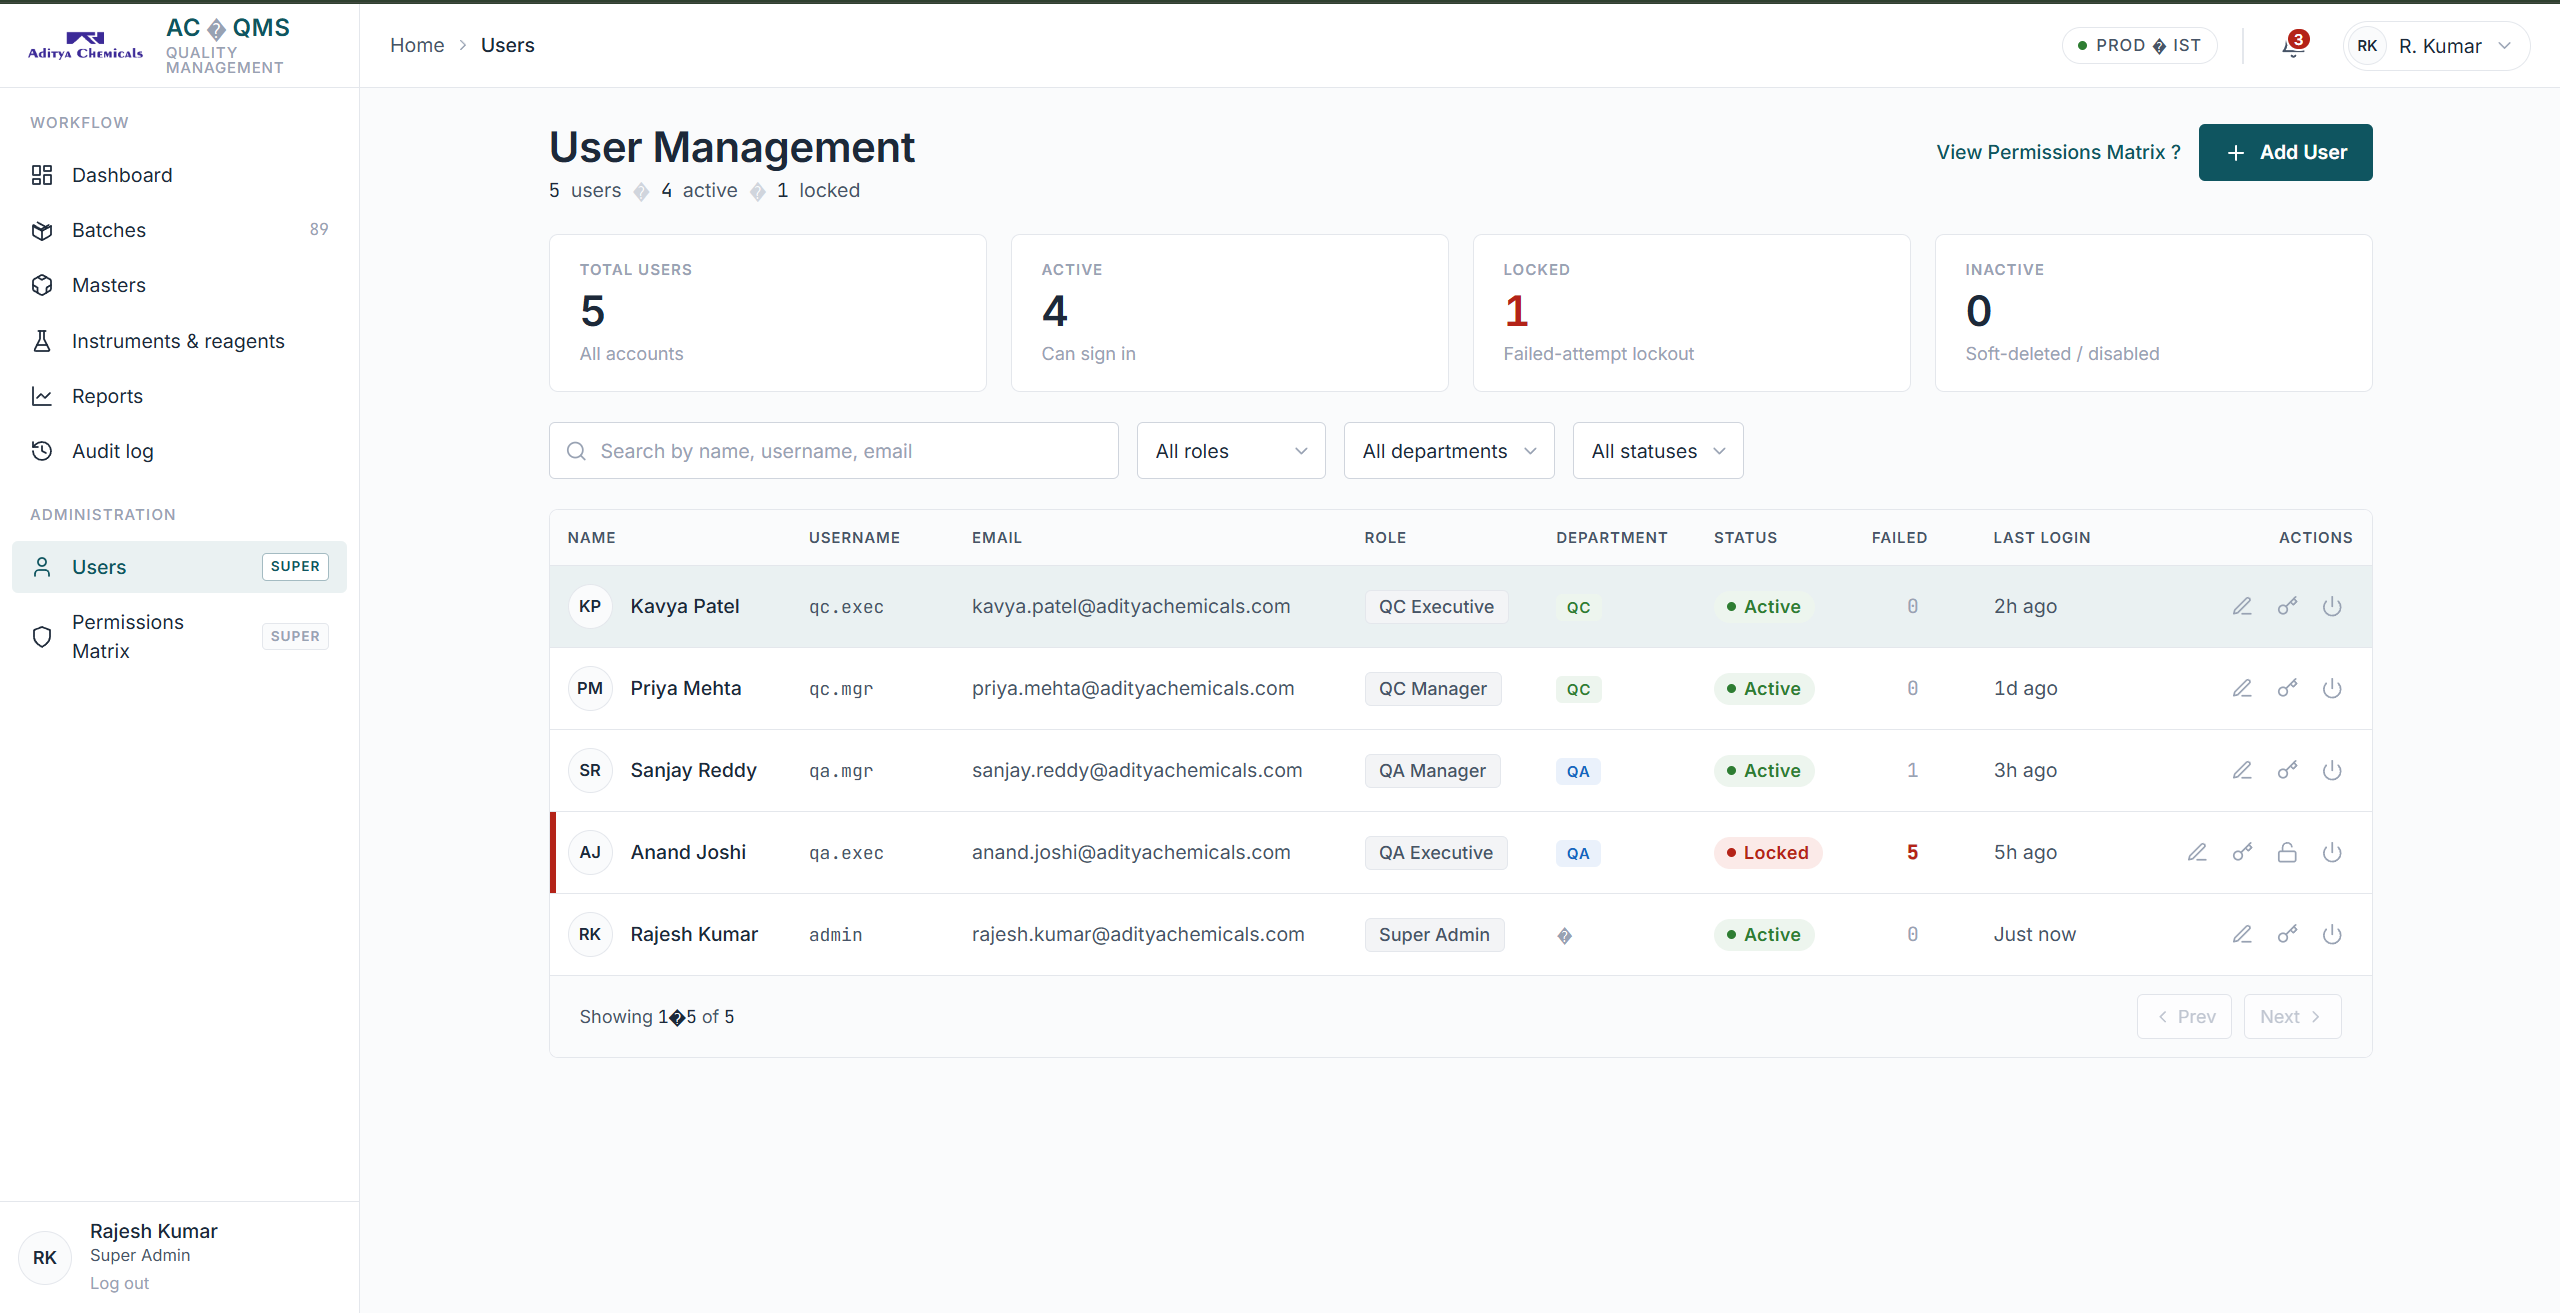2560x1313 pixels.
Task: Reset password key icon for Kavya Patel
Action: click(2287, 606)
